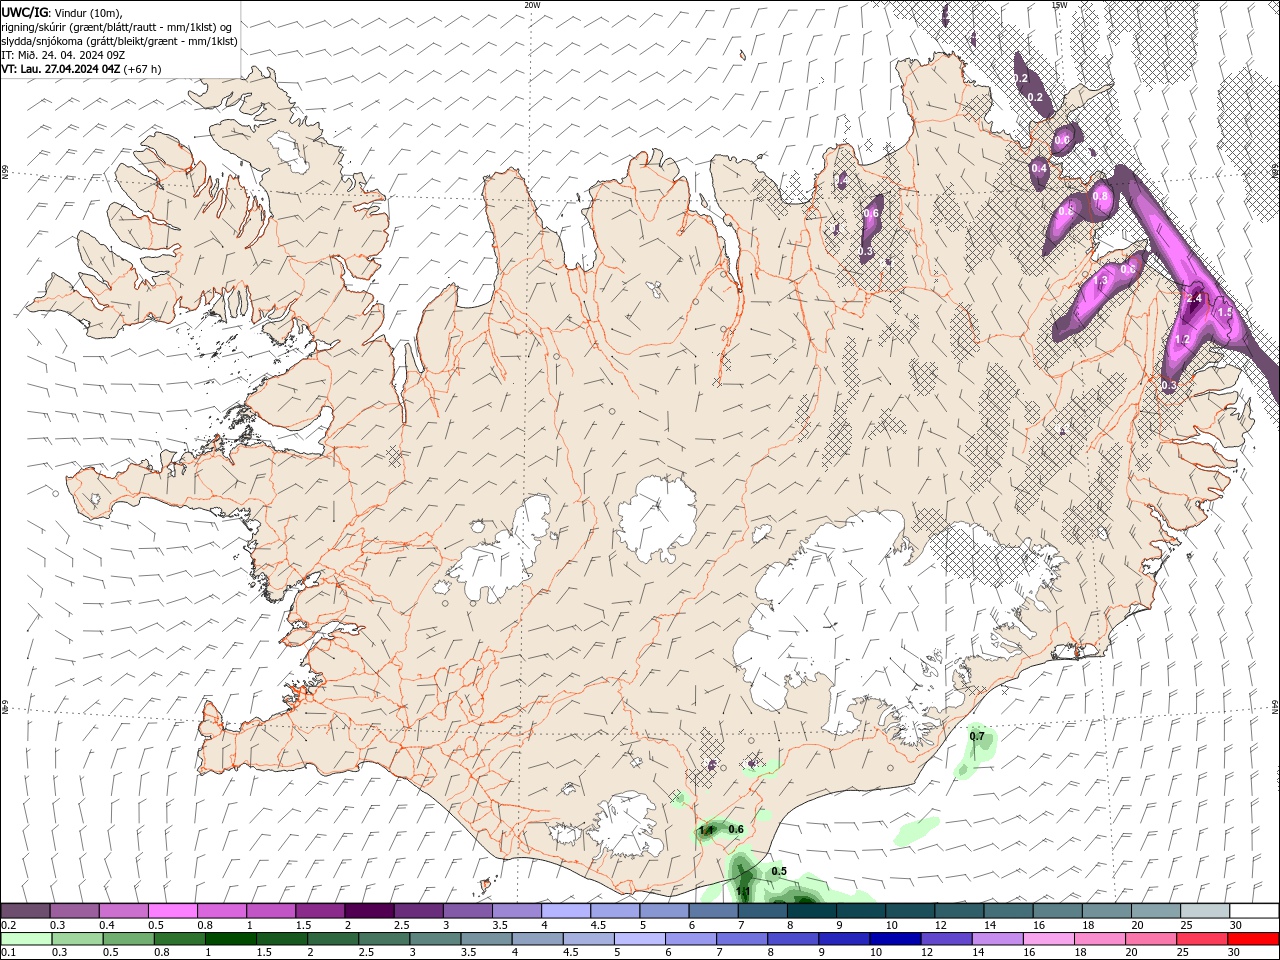Select upper legend swatch labeled 0.2
The image size is (1280, 960).
(x=25, y=910)
